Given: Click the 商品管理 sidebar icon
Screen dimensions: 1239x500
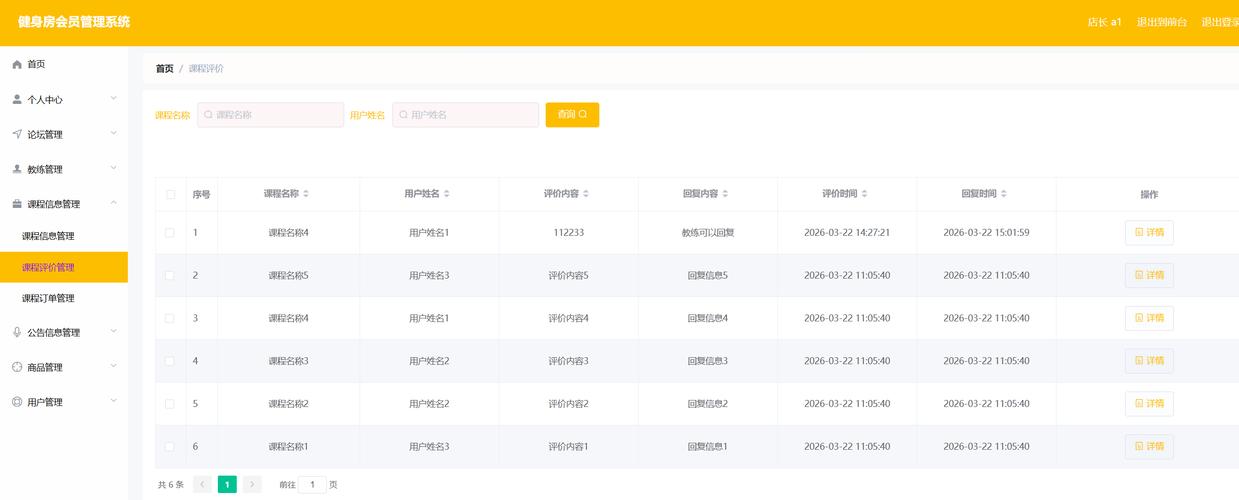Looking at the screenshot, I should (17, 367).
